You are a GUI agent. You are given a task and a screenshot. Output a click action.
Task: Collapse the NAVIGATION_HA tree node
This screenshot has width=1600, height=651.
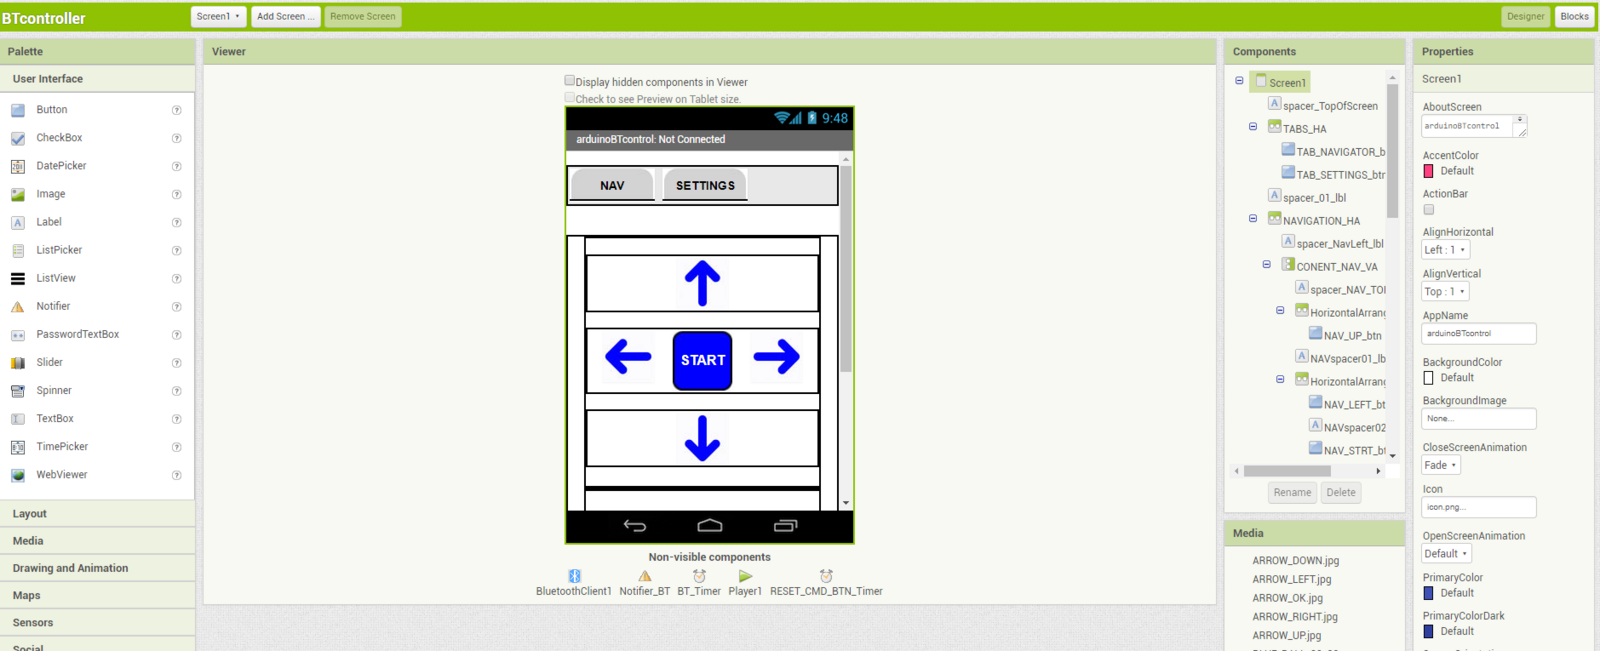[x=1253, y=219]
